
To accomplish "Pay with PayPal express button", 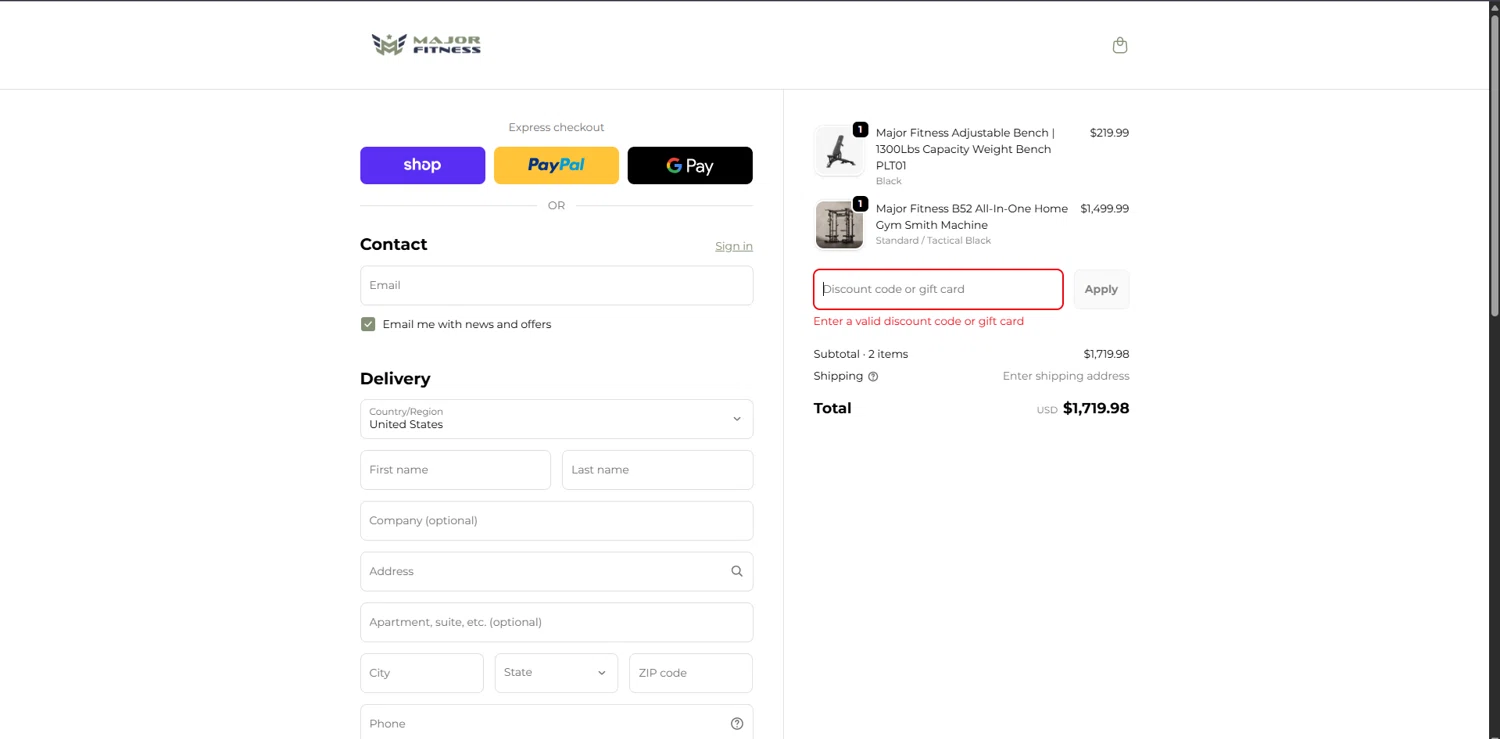I will (x=556, y=165).
